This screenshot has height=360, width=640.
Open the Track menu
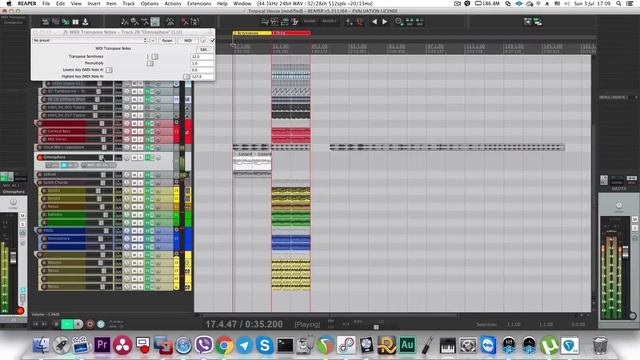(129, 3)
